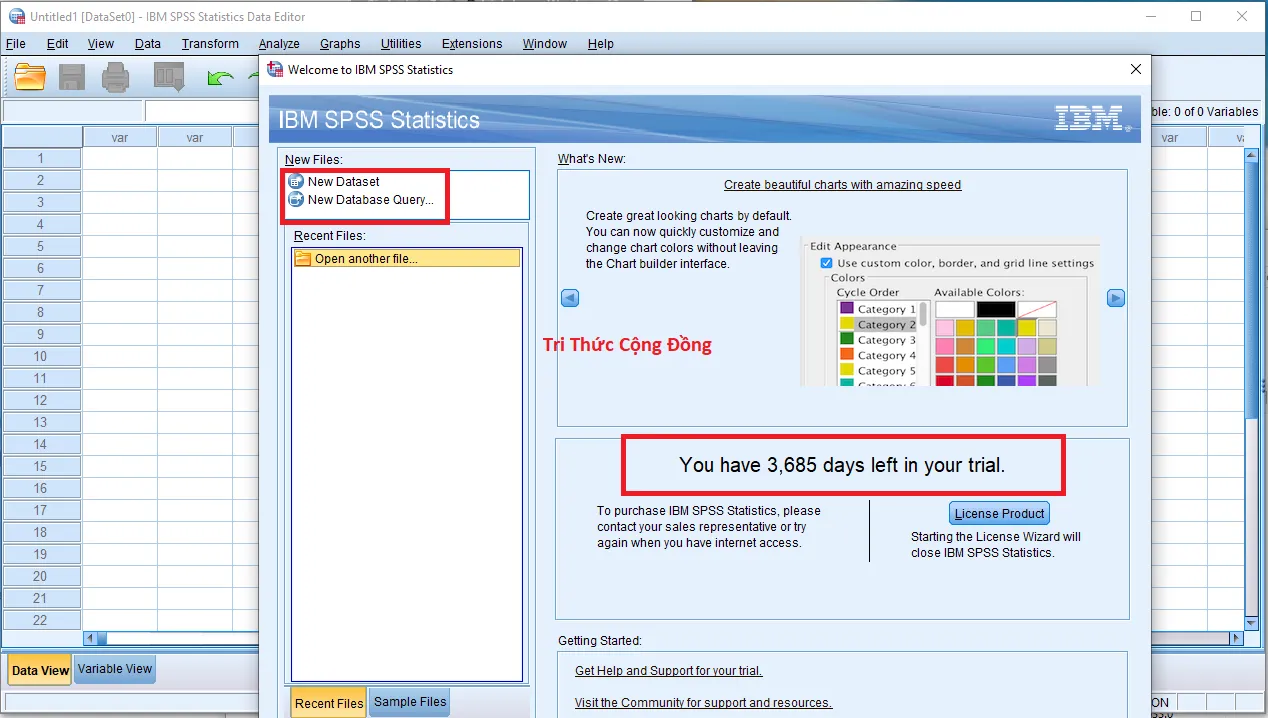
Task: Close the Welcome dialog
Action: point(1135,69)
